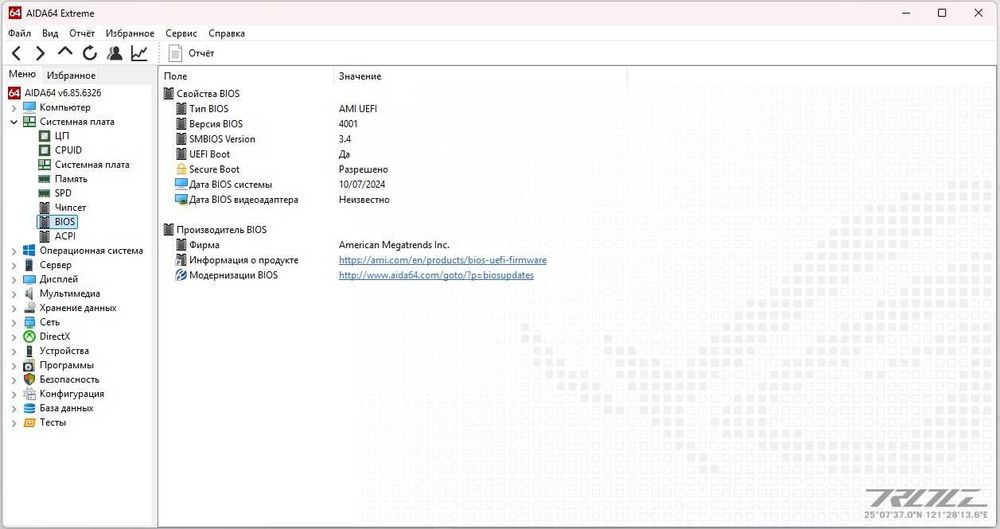Expand the Дисплей tree node

click(14, 280)
